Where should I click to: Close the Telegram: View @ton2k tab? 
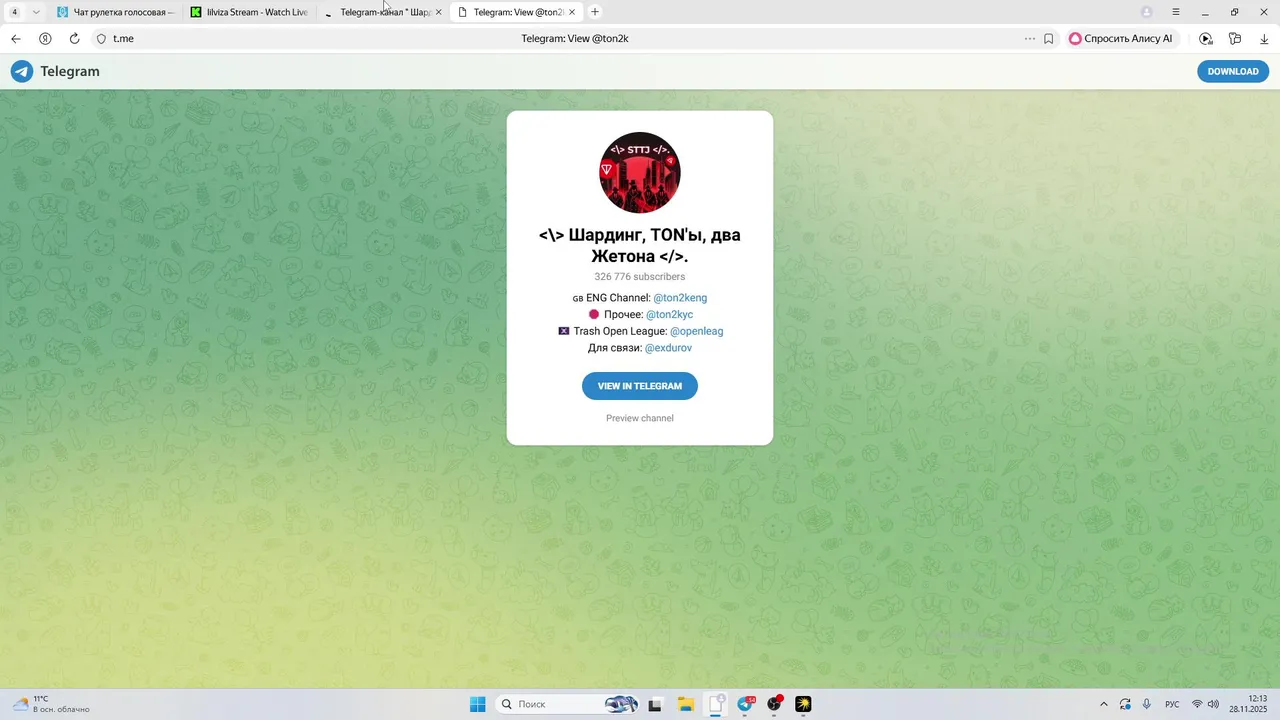[572, 12]
